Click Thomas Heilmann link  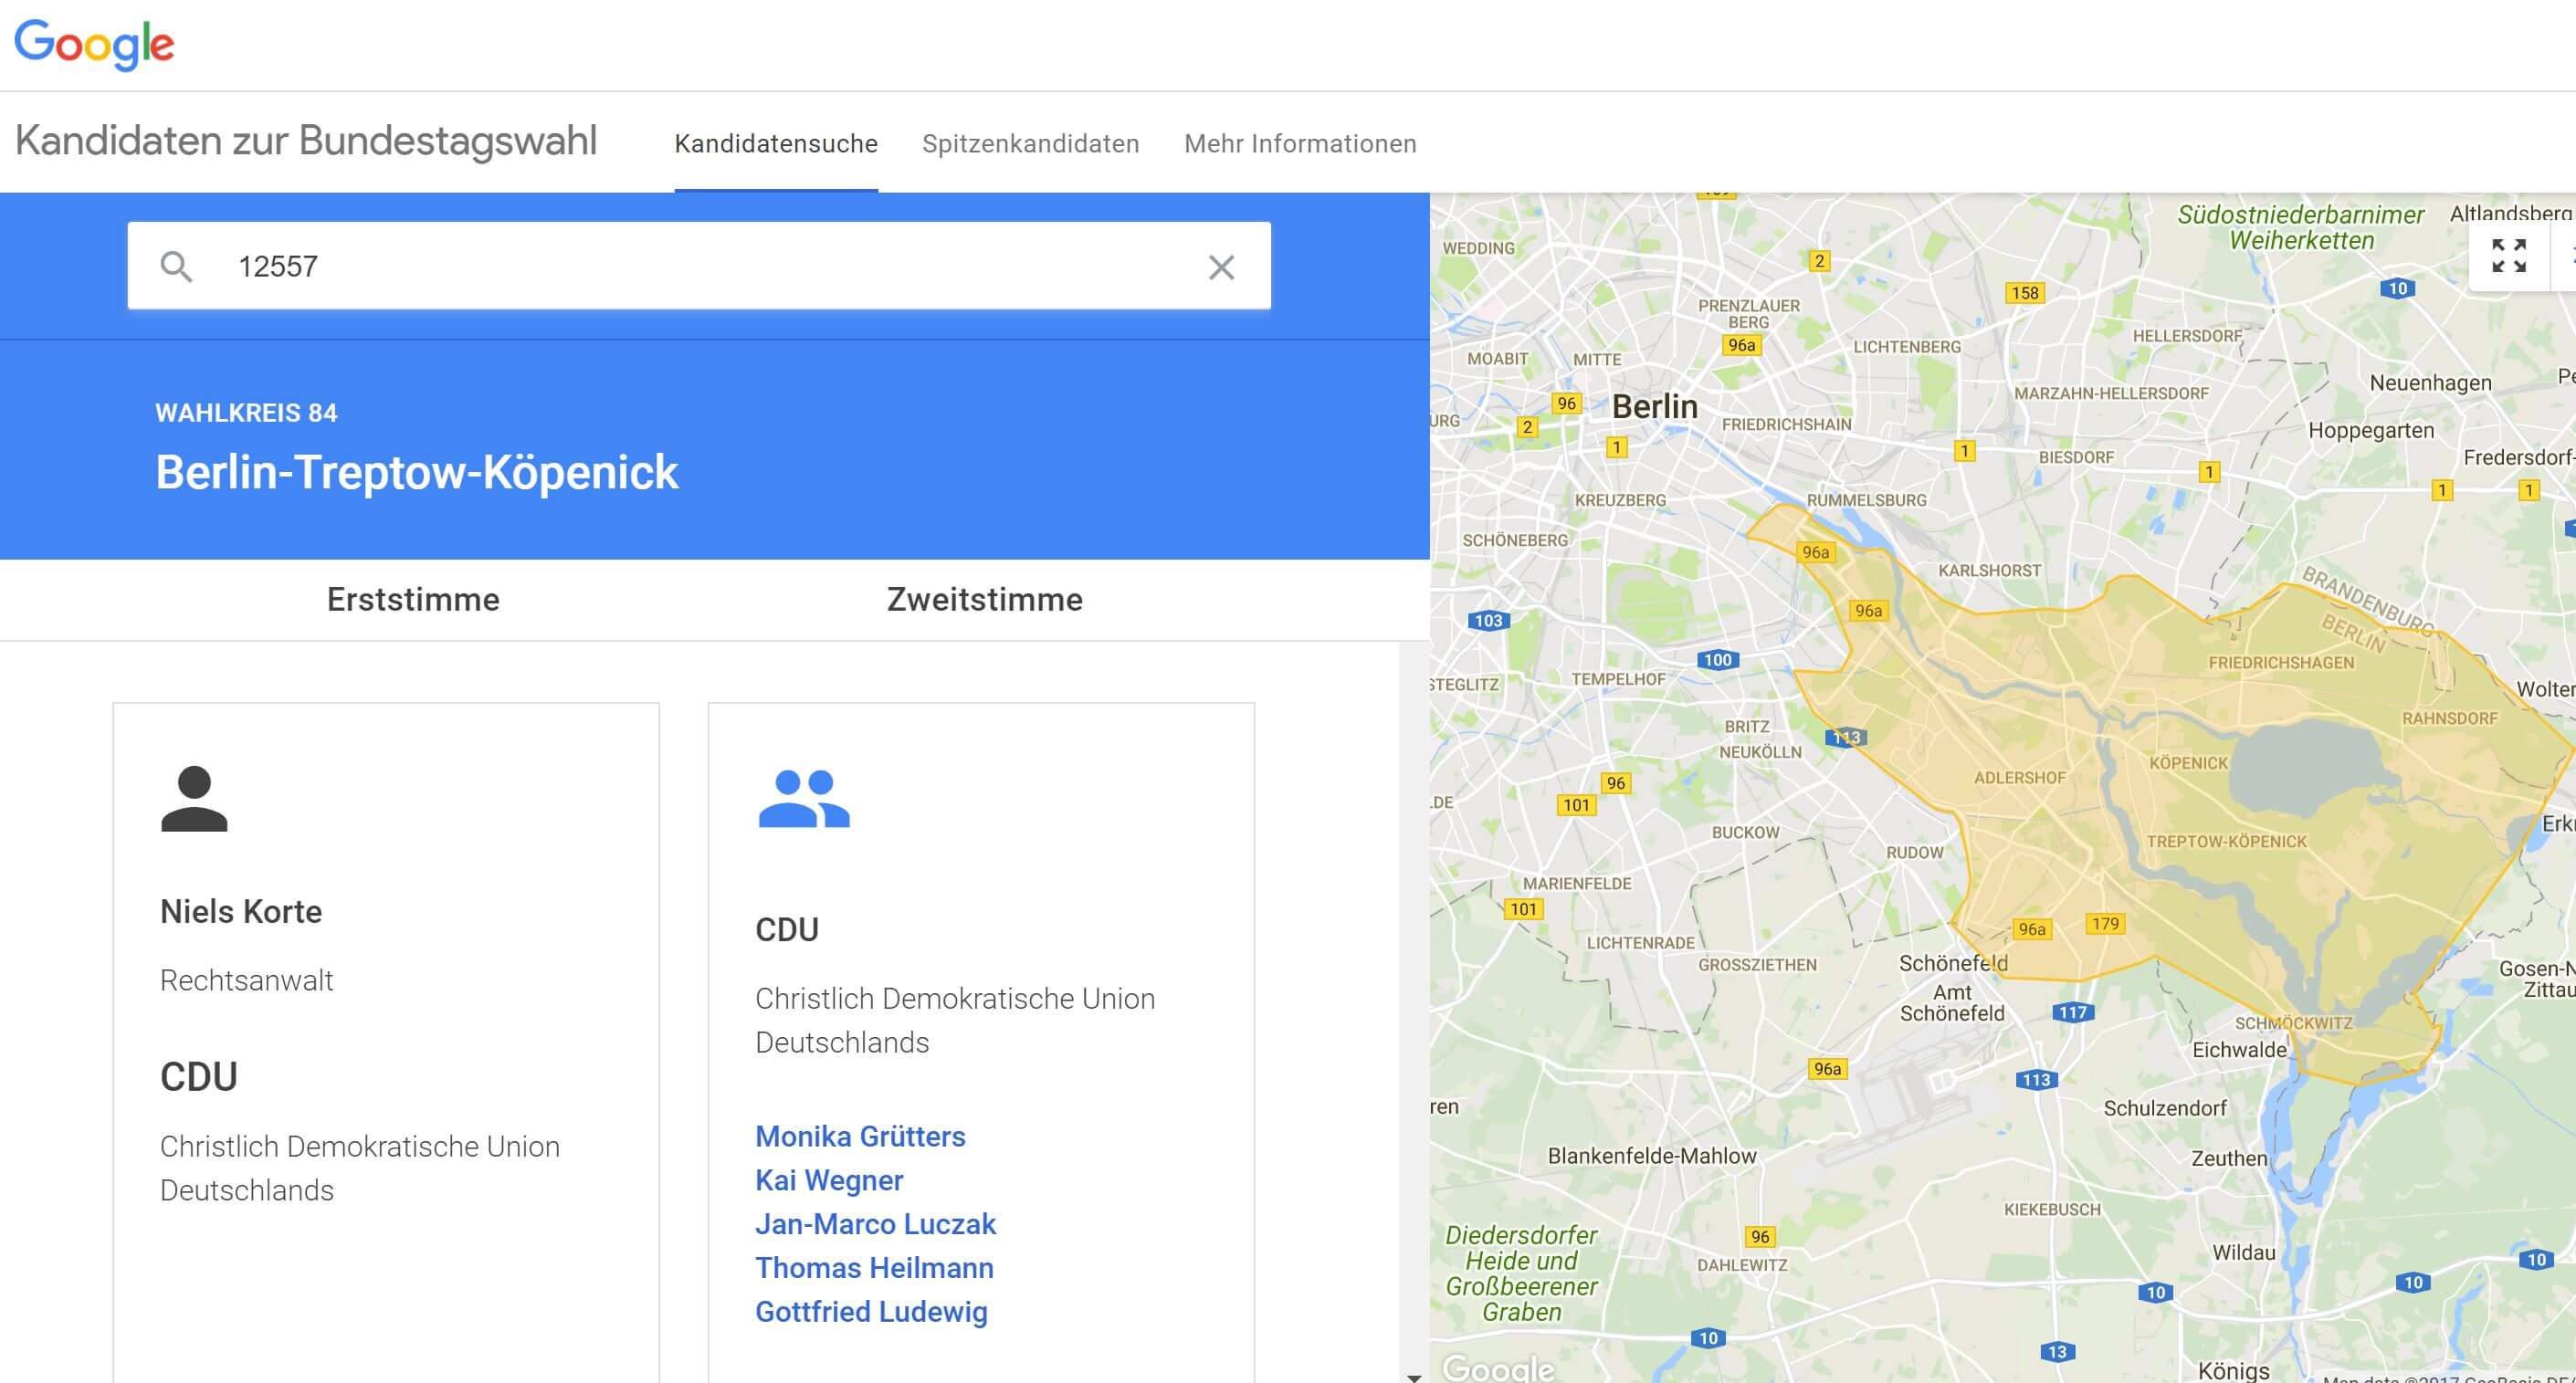(874, 1268)
